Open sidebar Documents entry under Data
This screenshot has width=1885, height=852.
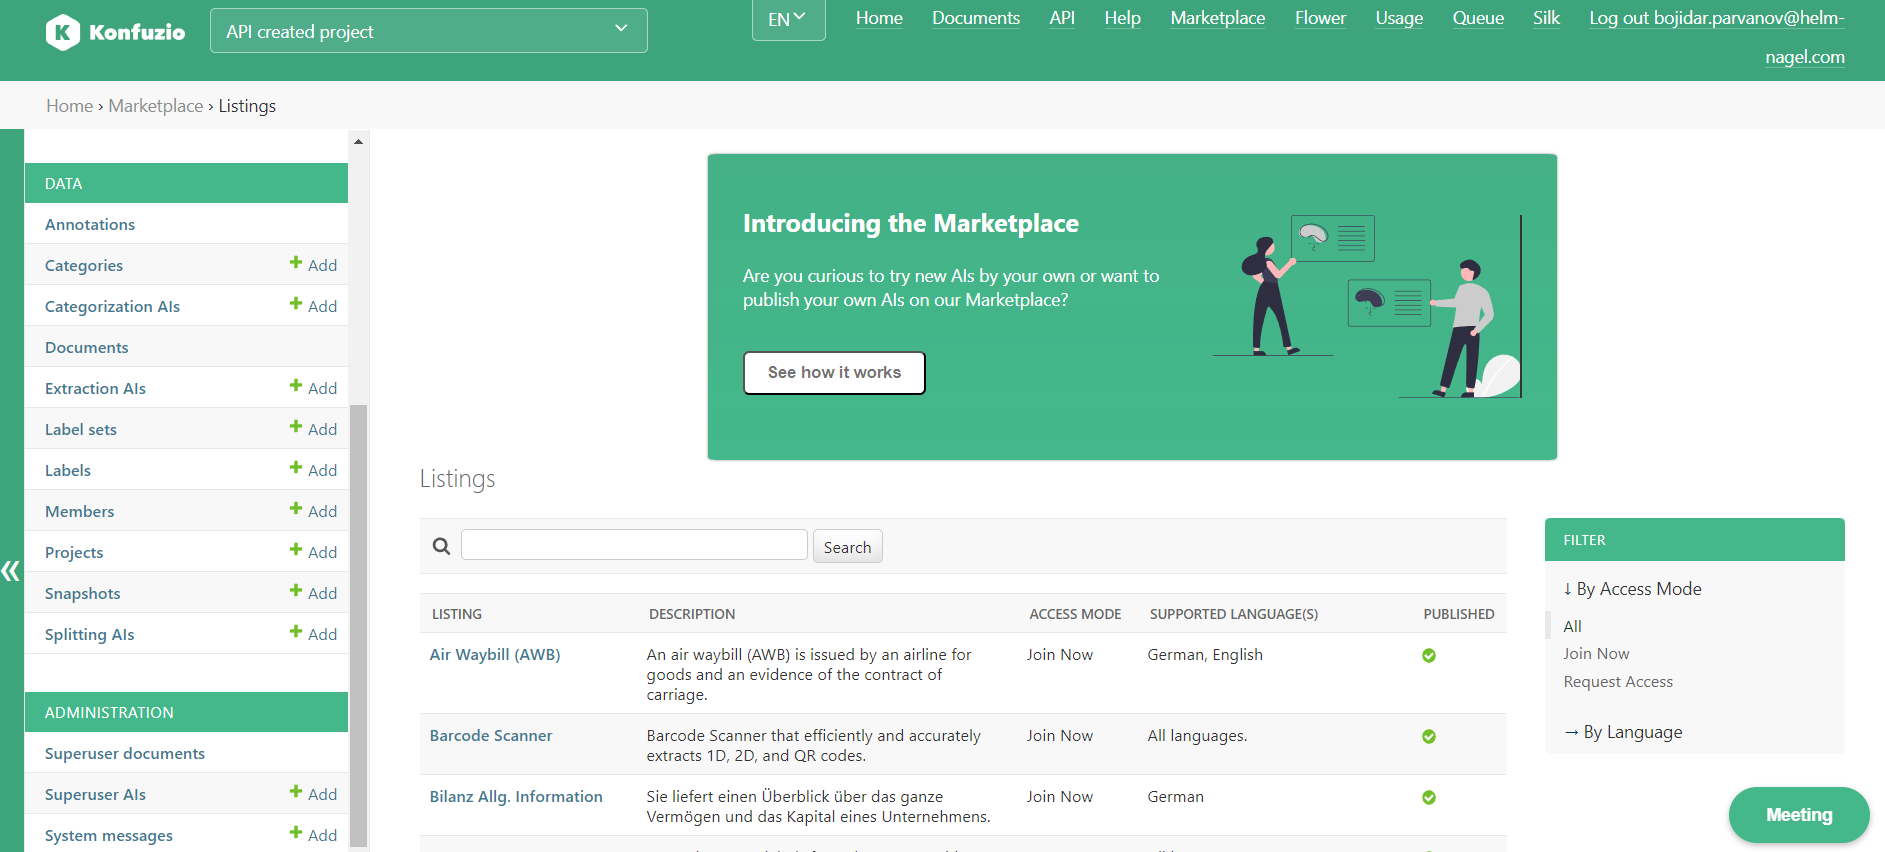[87, 348]
